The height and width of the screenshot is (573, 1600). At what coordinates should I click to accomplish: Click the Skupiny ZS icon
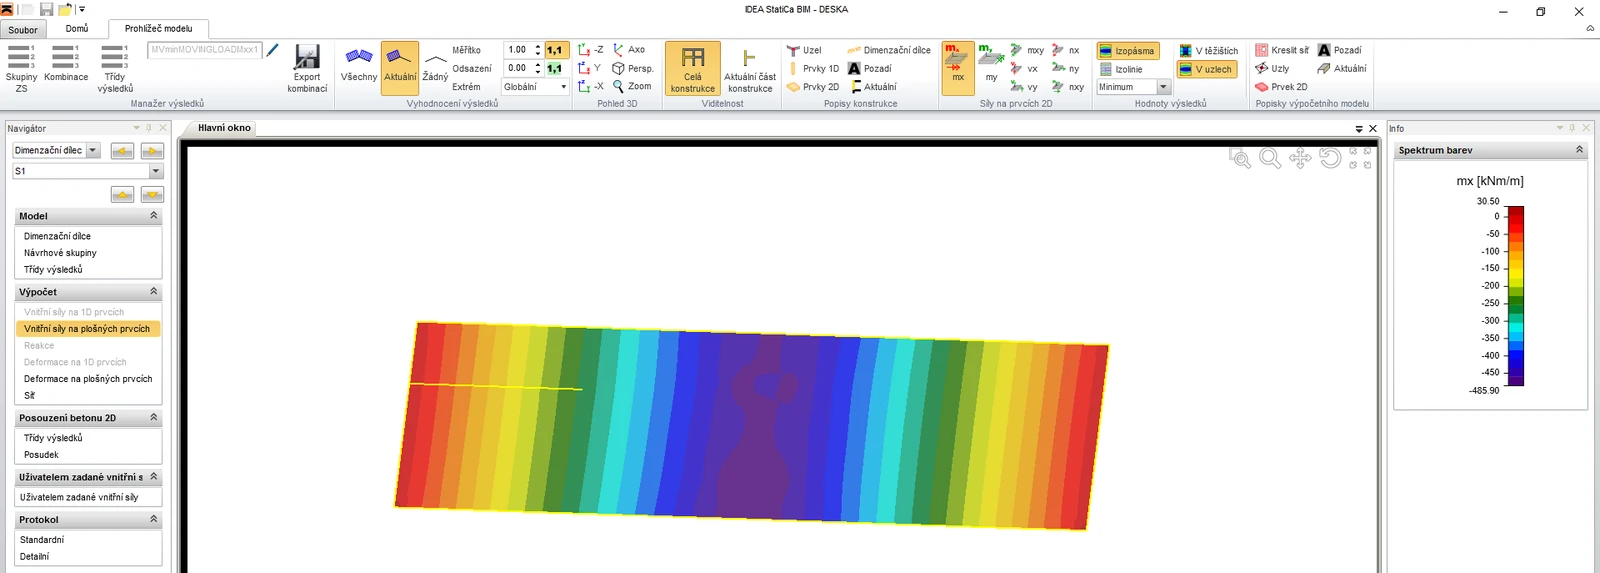pos(21,68)
